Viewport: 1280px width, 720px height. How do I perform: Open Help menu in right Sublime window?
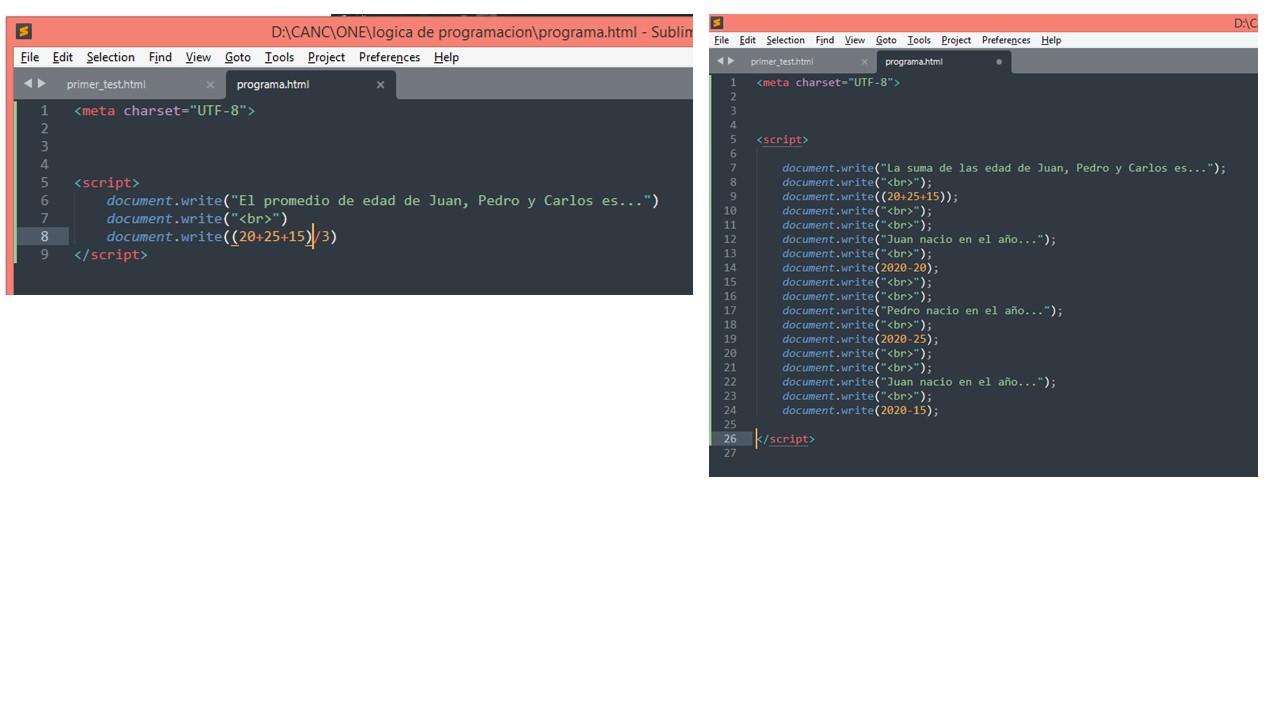[x=1051, y=40]
